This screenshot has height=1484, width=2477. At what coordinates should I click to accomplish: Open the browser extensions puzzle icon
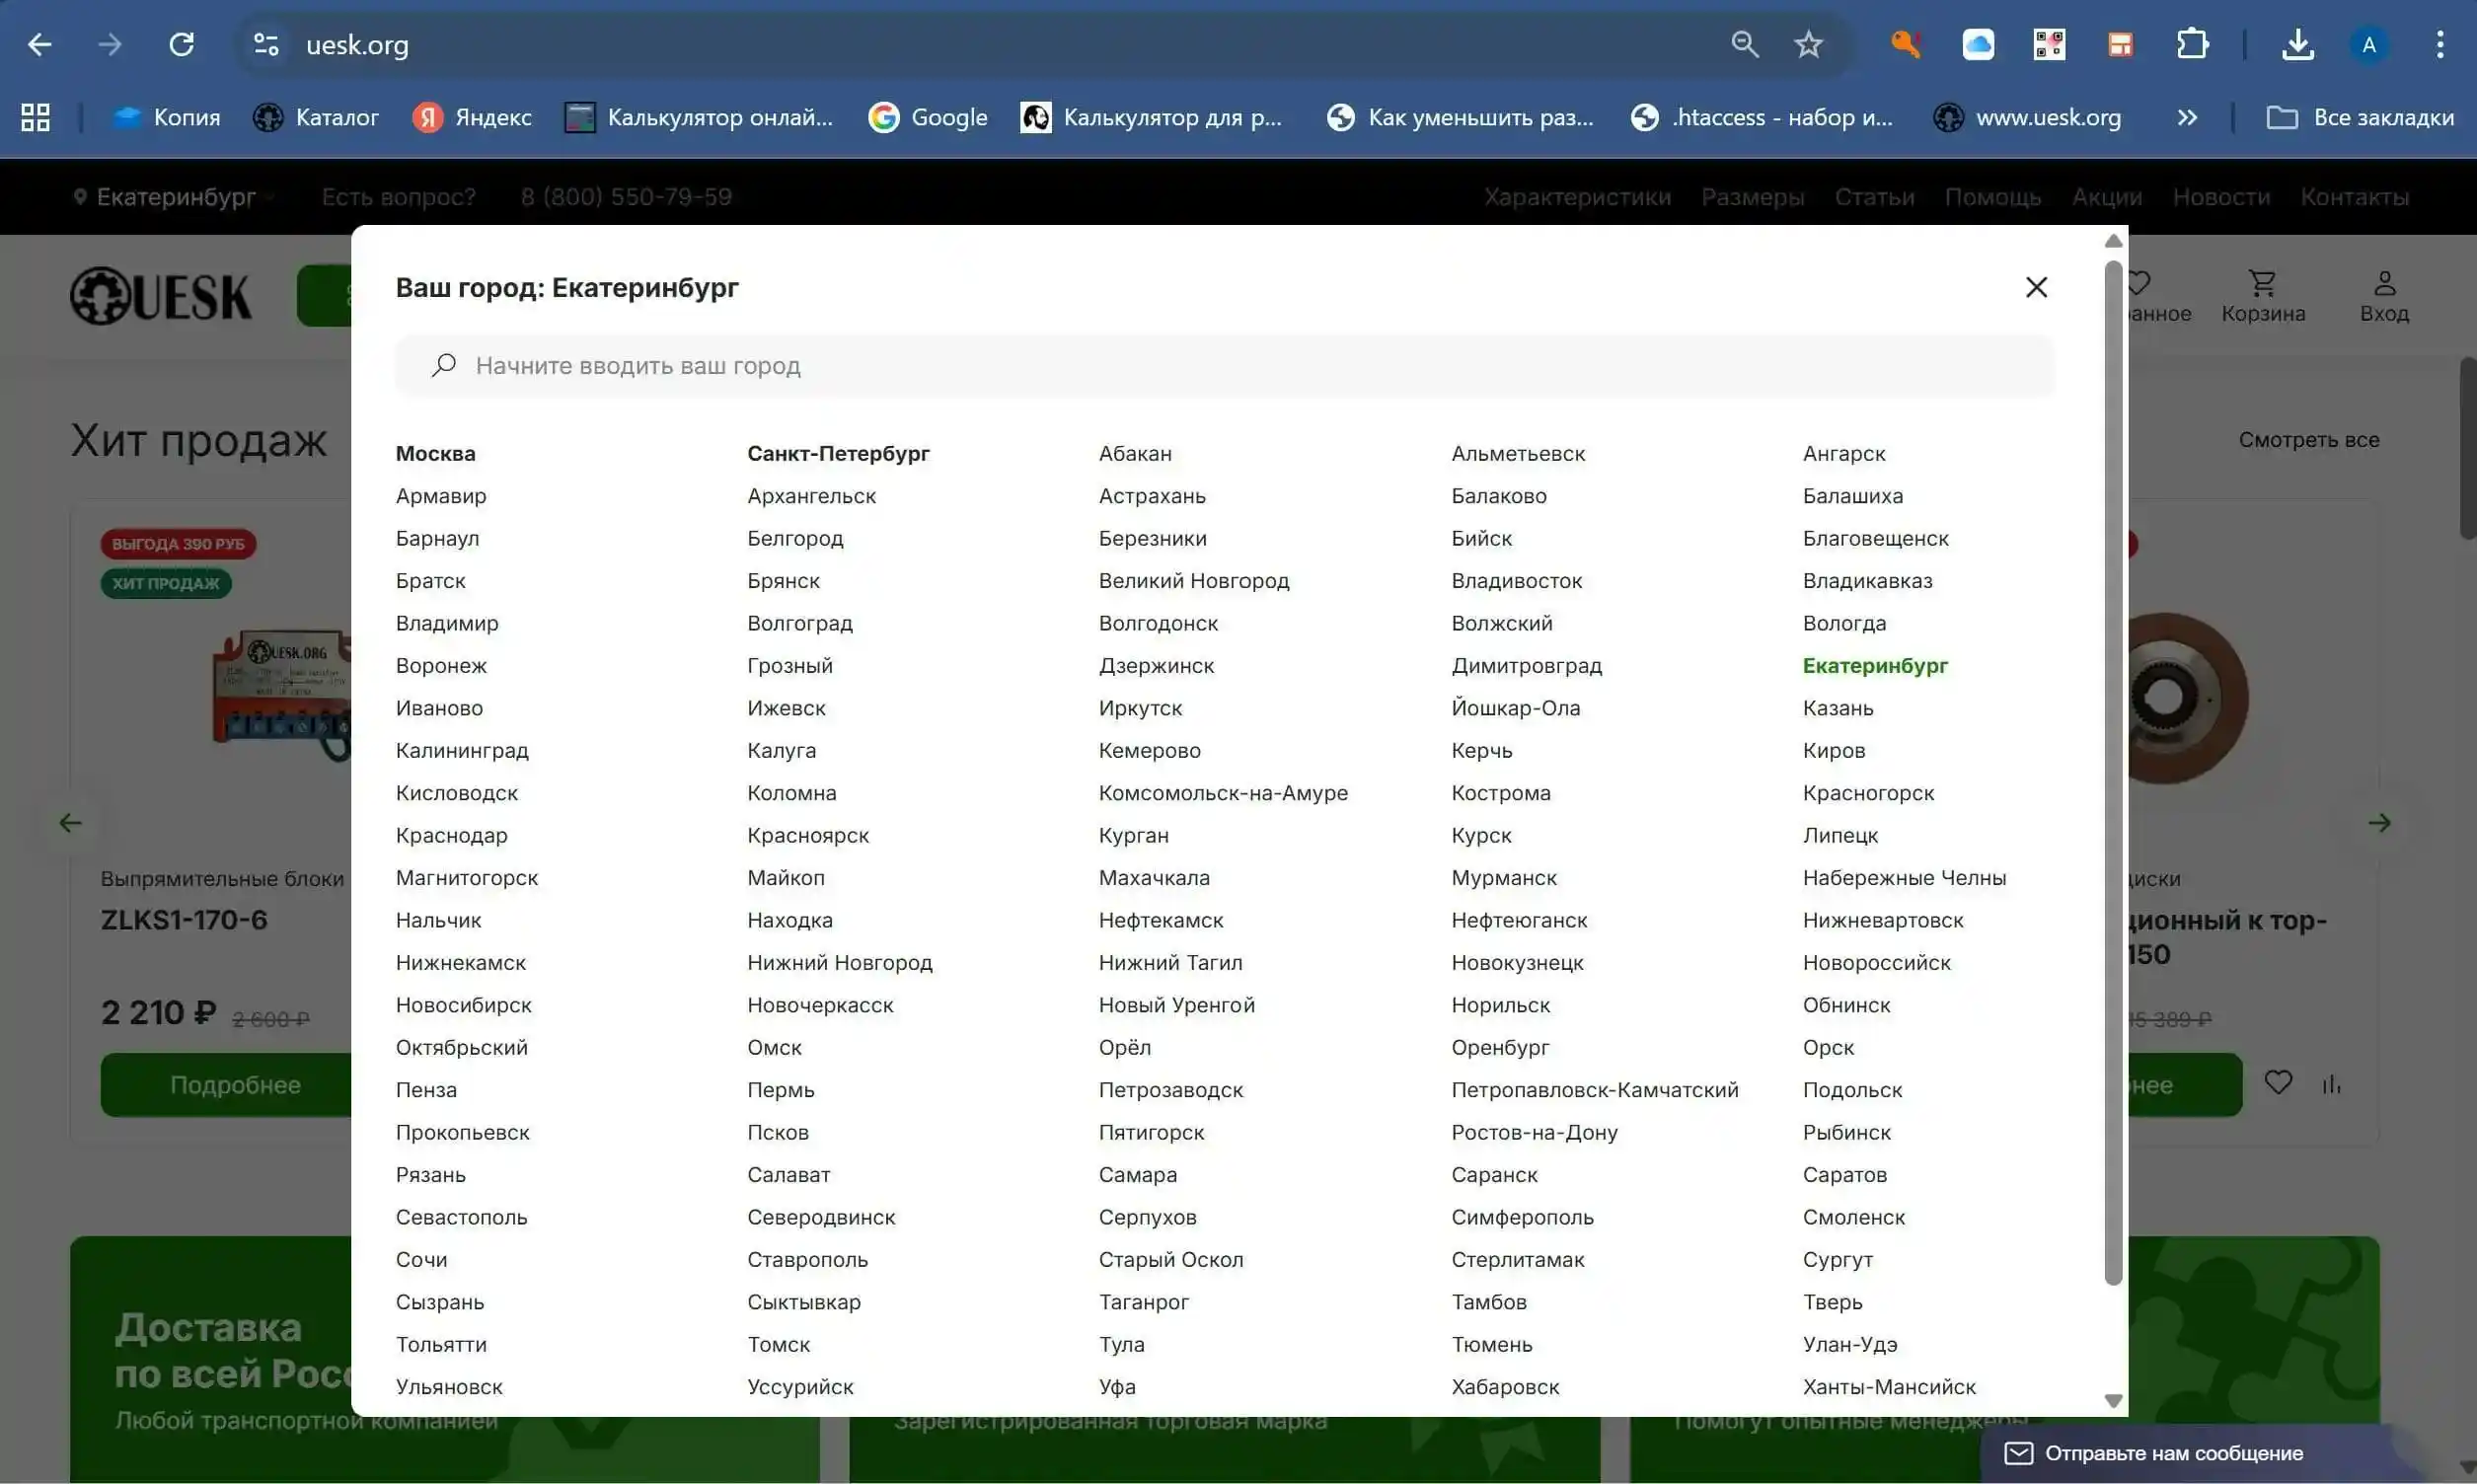click(2191, 45)
